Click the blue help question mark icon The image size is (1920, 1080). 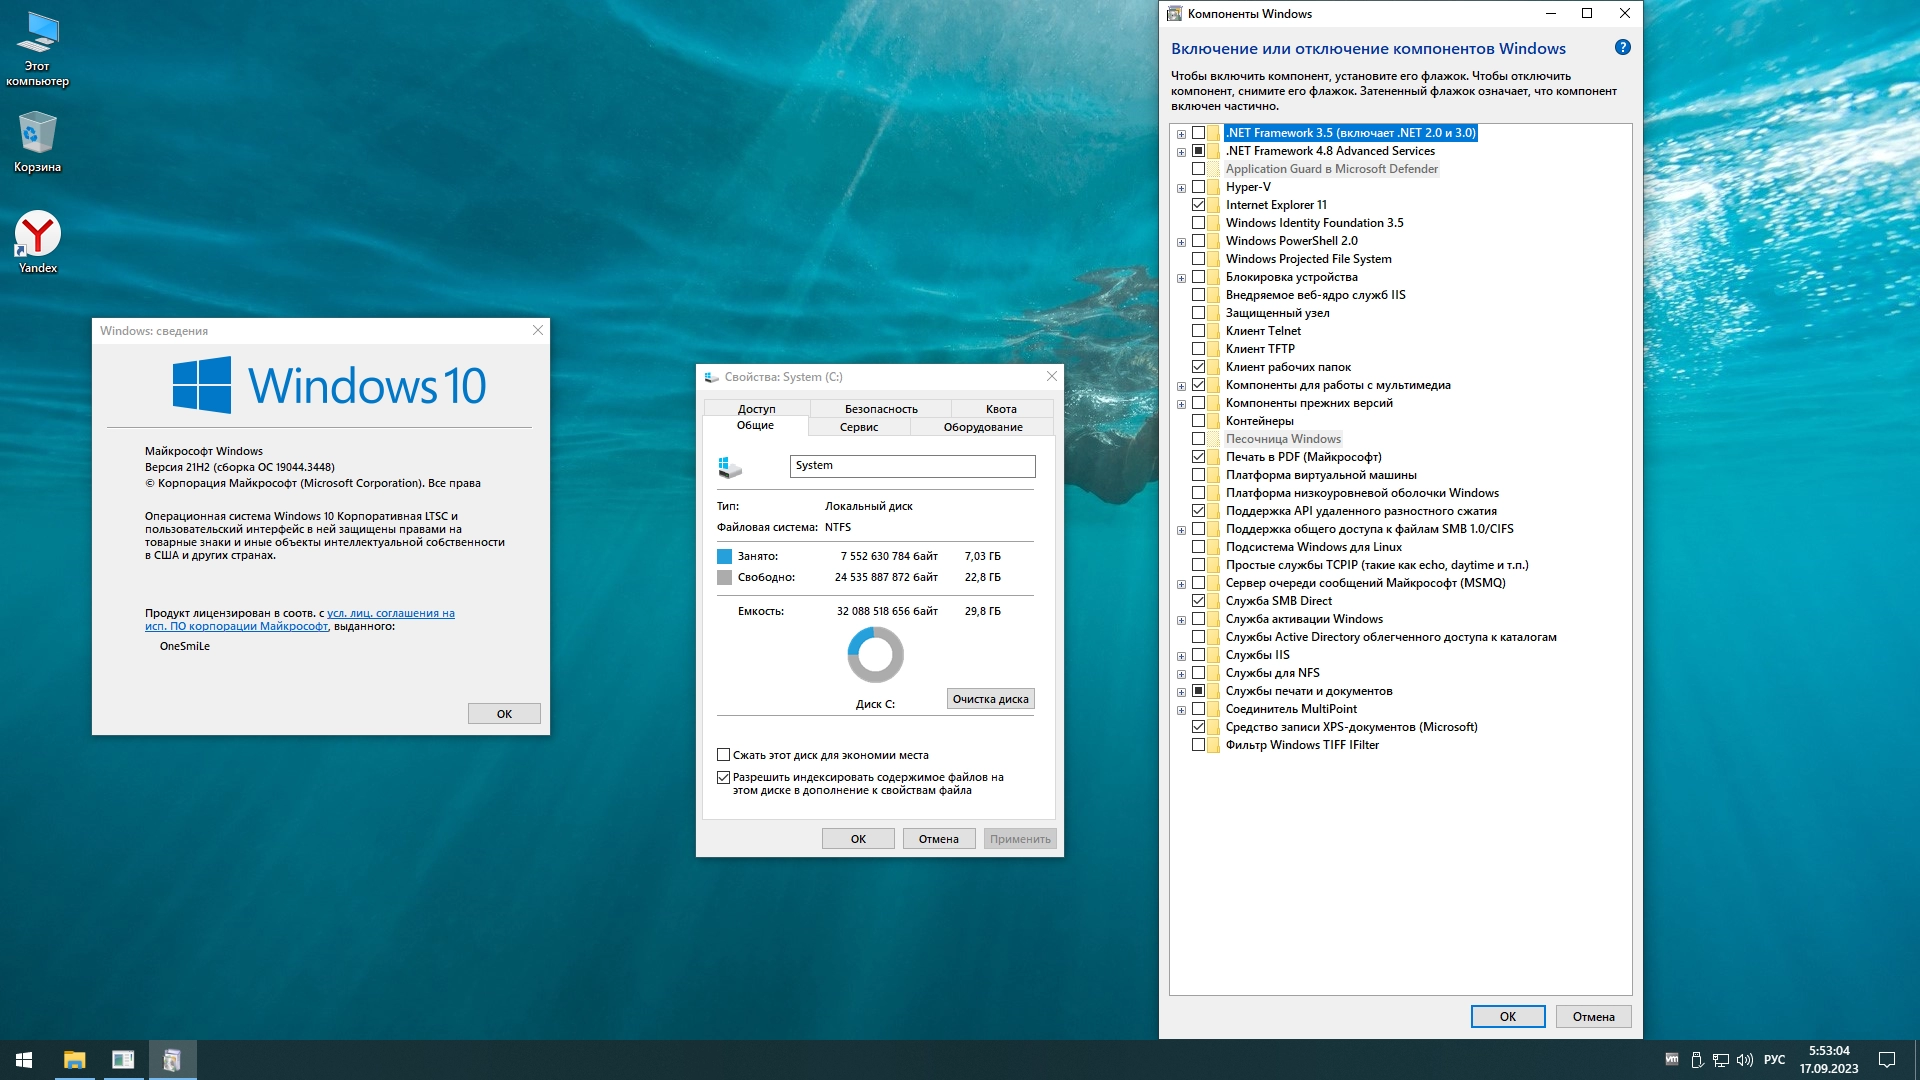pos(1622,47)
